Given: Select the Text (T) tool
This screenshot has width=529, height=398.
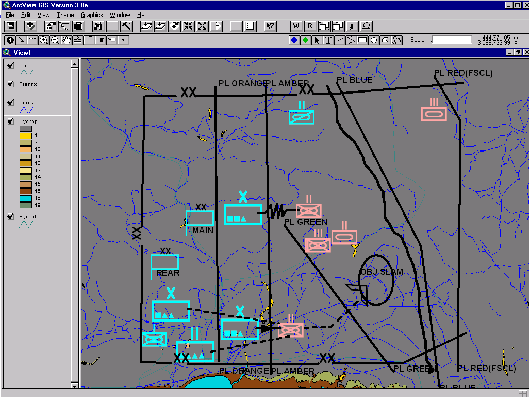Looking at the screenshot, I should point(327,40).
